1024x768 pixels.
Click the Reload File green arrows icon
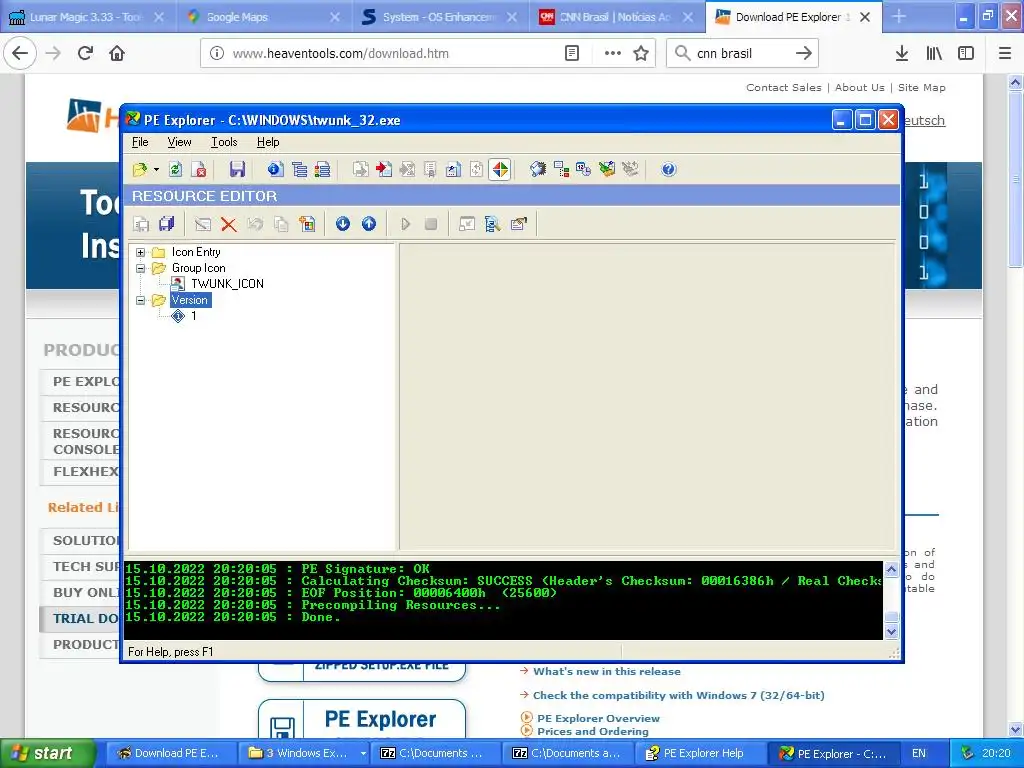pos(175,170)
